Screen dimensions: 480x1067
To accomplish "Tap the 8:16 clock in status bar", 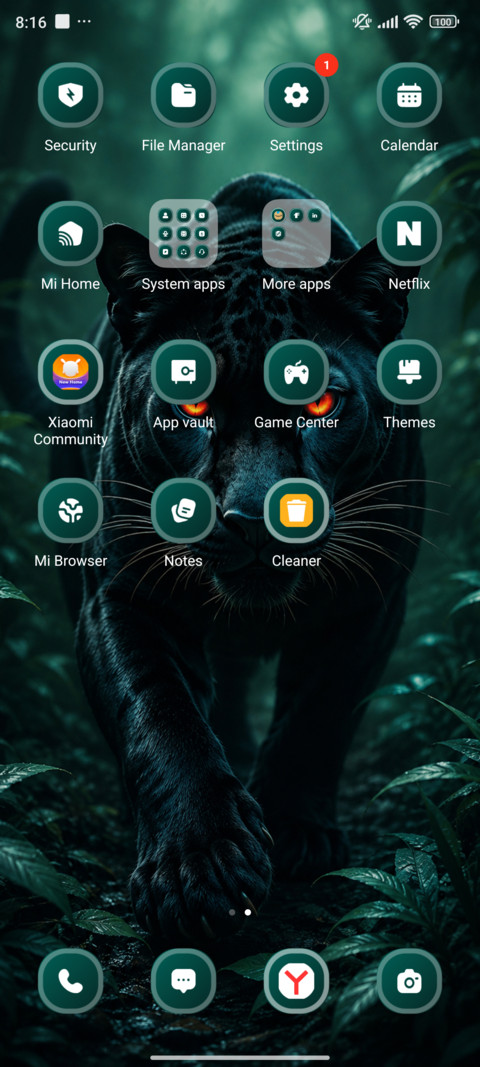I will click(x=31, y=22).
